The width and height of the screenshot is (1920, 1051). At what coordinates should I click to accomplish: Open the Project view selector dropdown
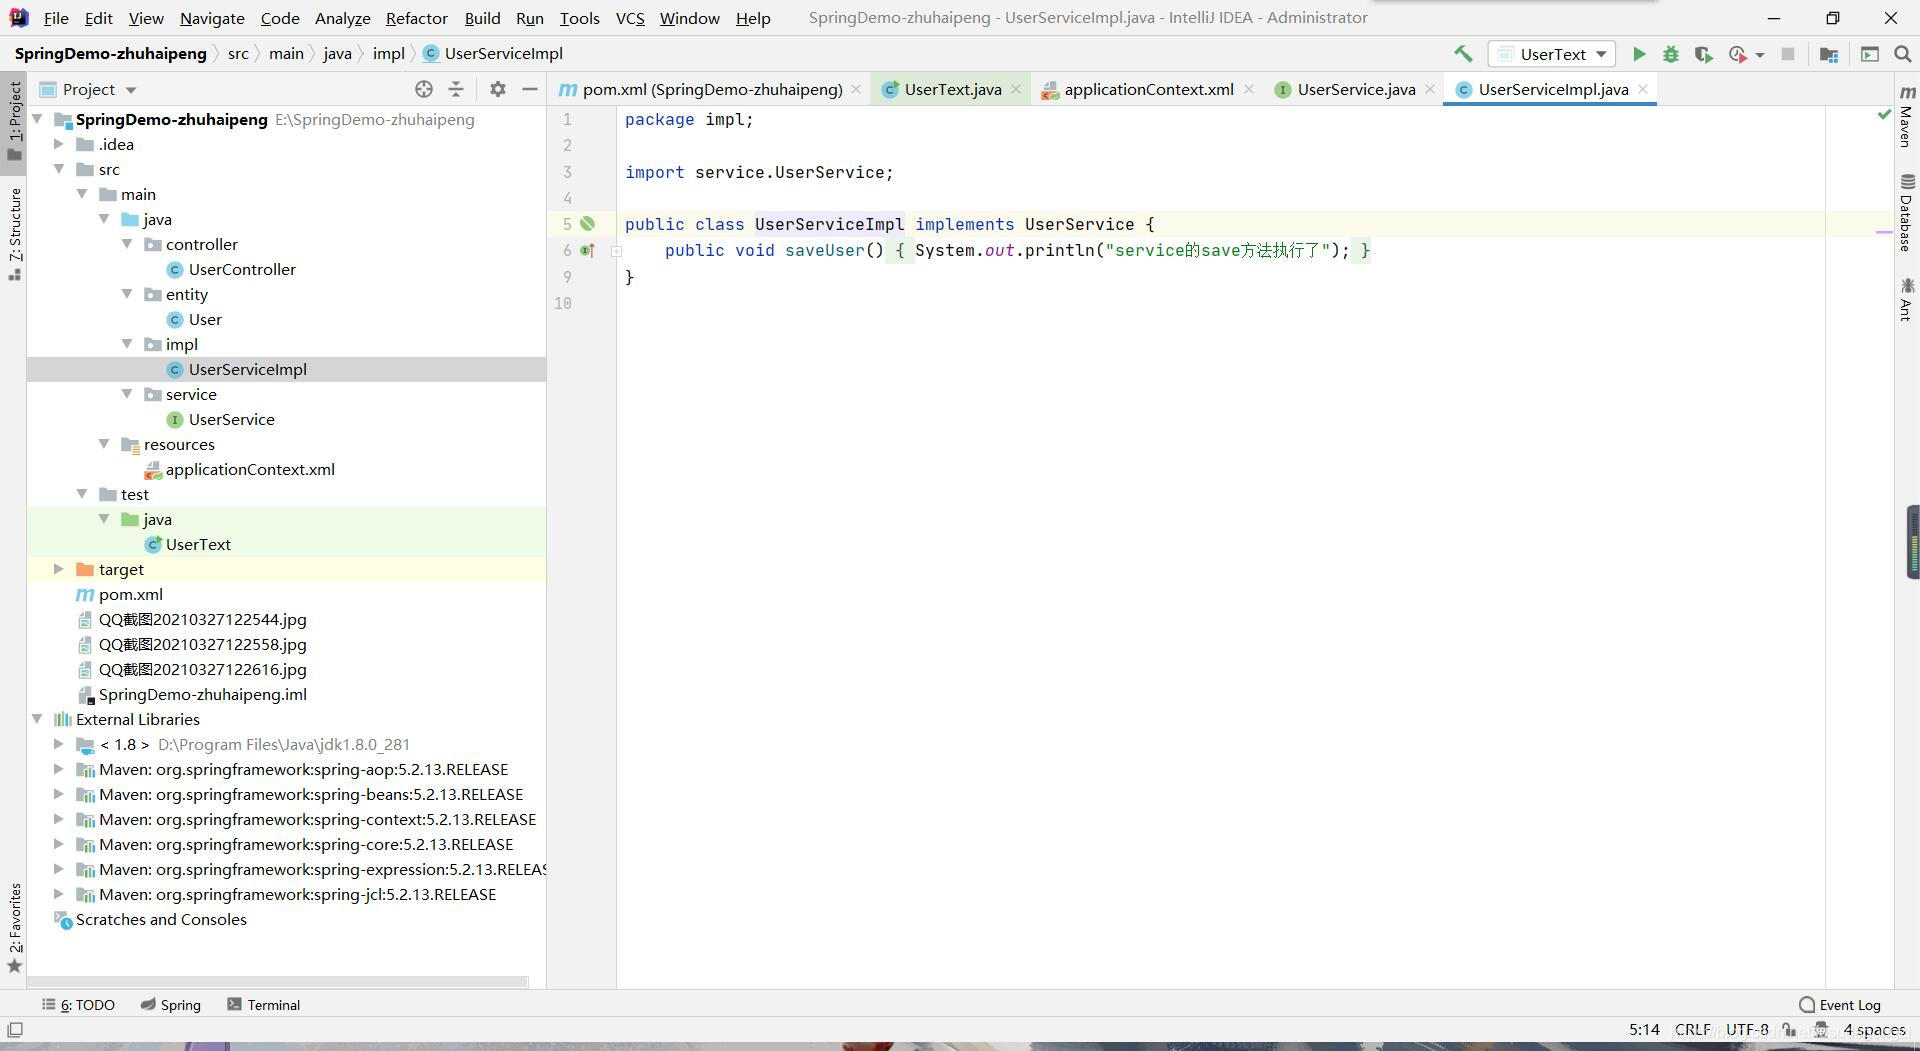[x=88, y=89]
